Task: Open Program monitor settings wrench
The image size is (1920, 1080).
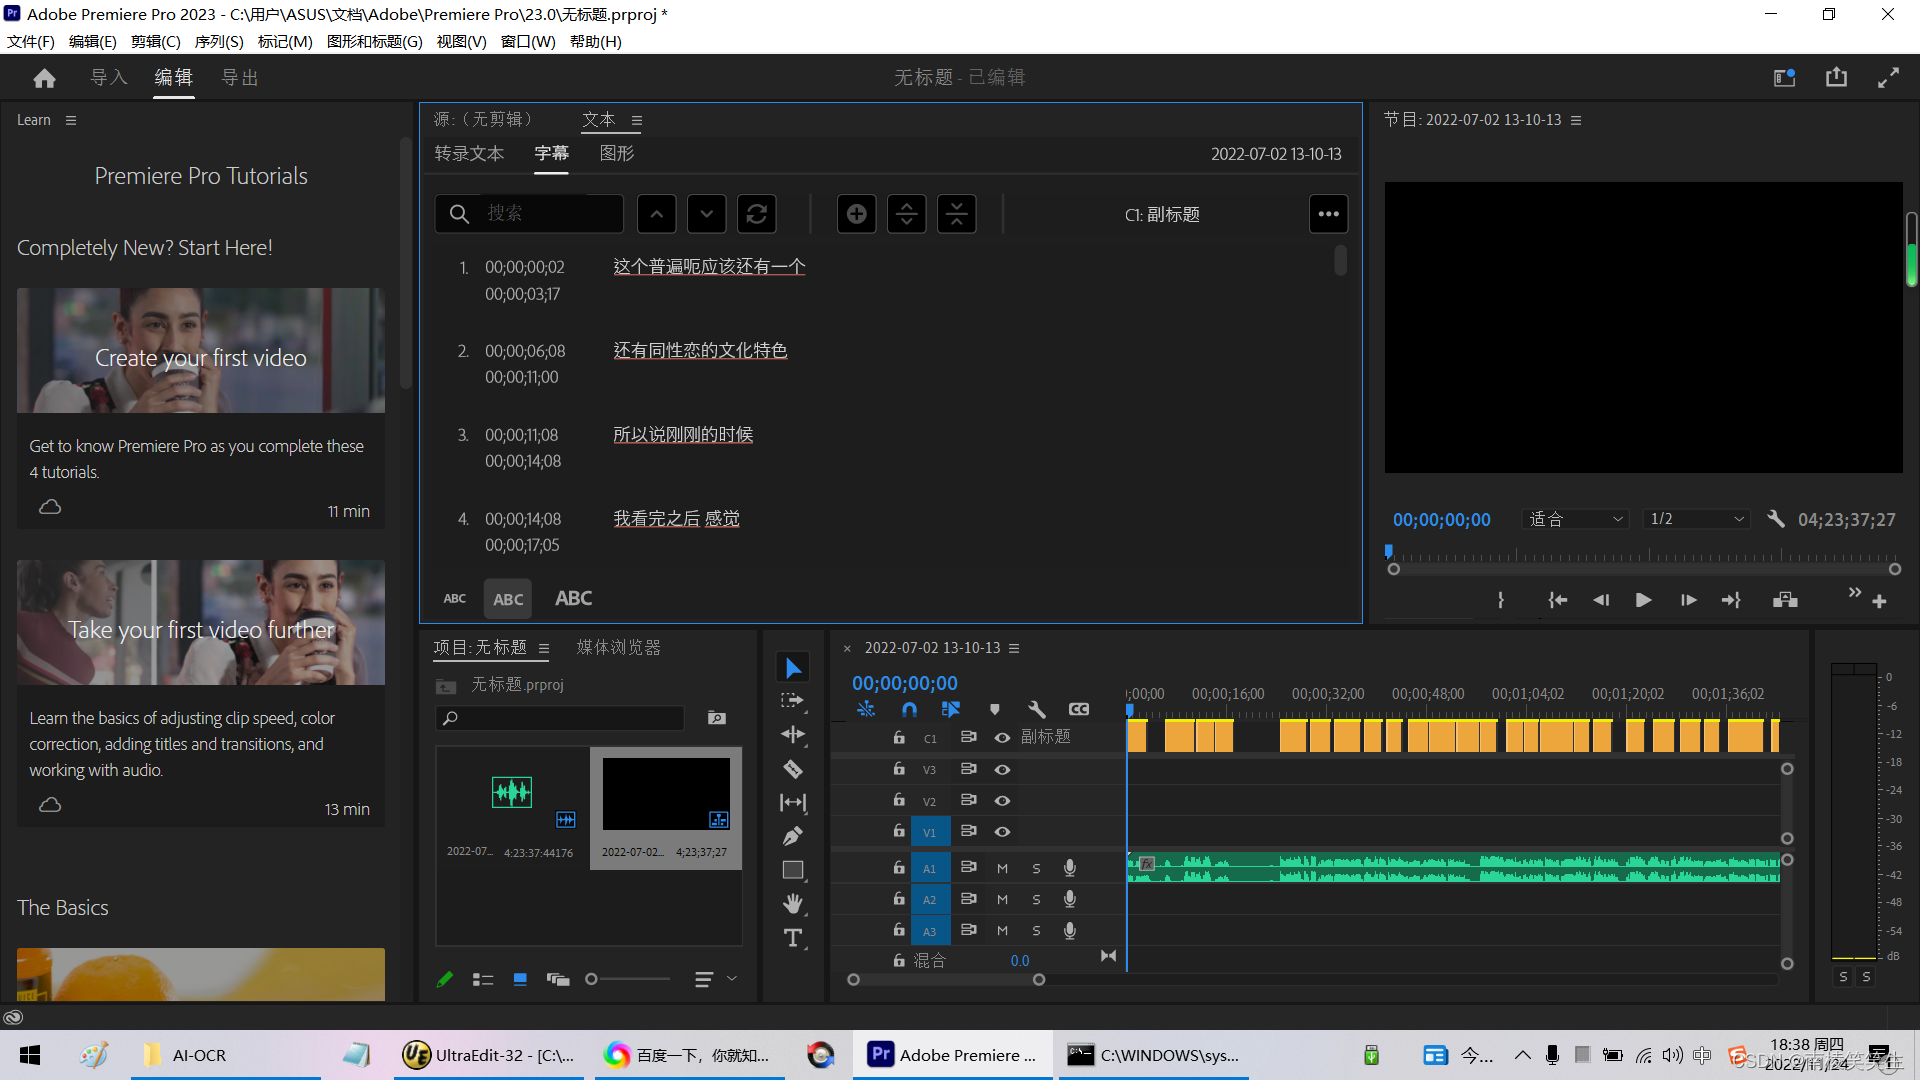Action: point(1776,519)
